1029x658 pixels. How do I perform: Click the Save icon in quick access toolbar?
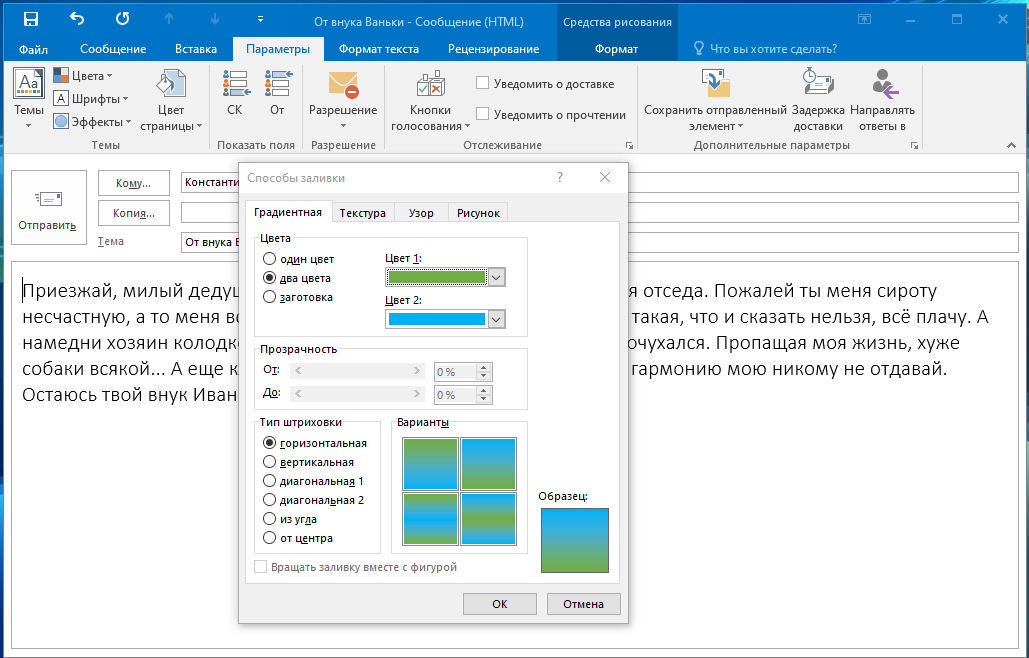[x=31, y=20]
